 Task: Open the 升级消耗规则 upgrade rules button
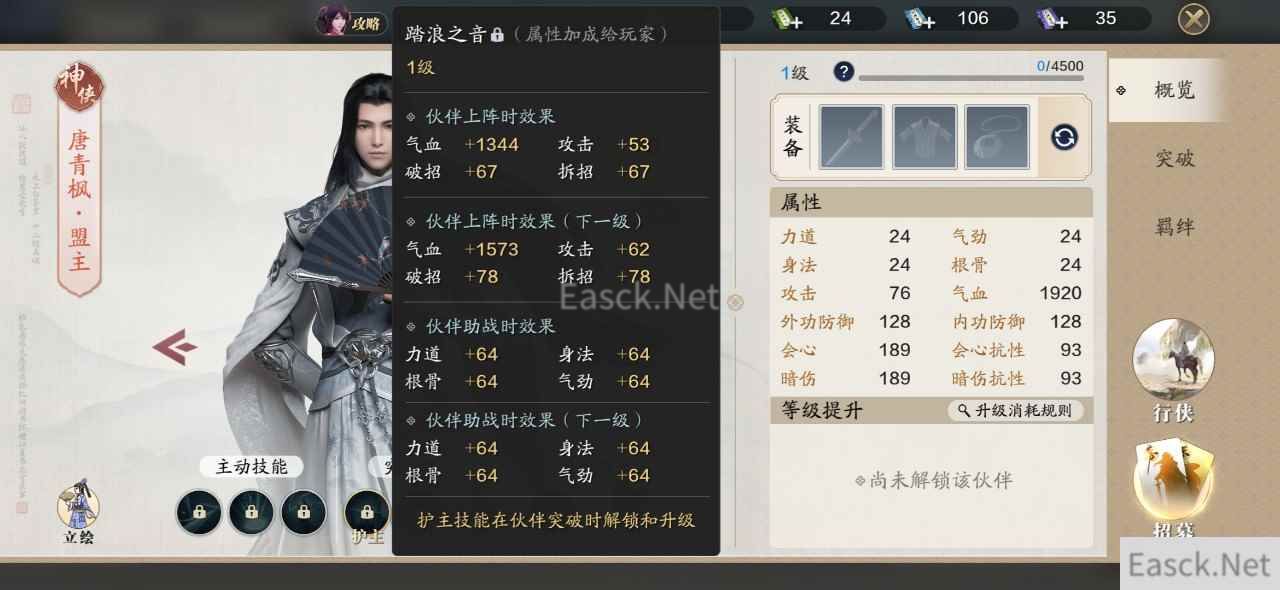(1014, 410)
